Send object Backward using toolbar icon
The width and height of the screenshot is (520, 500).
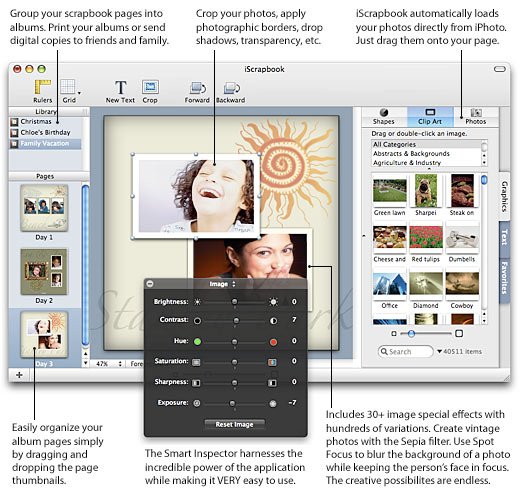(x=231, y=92)
